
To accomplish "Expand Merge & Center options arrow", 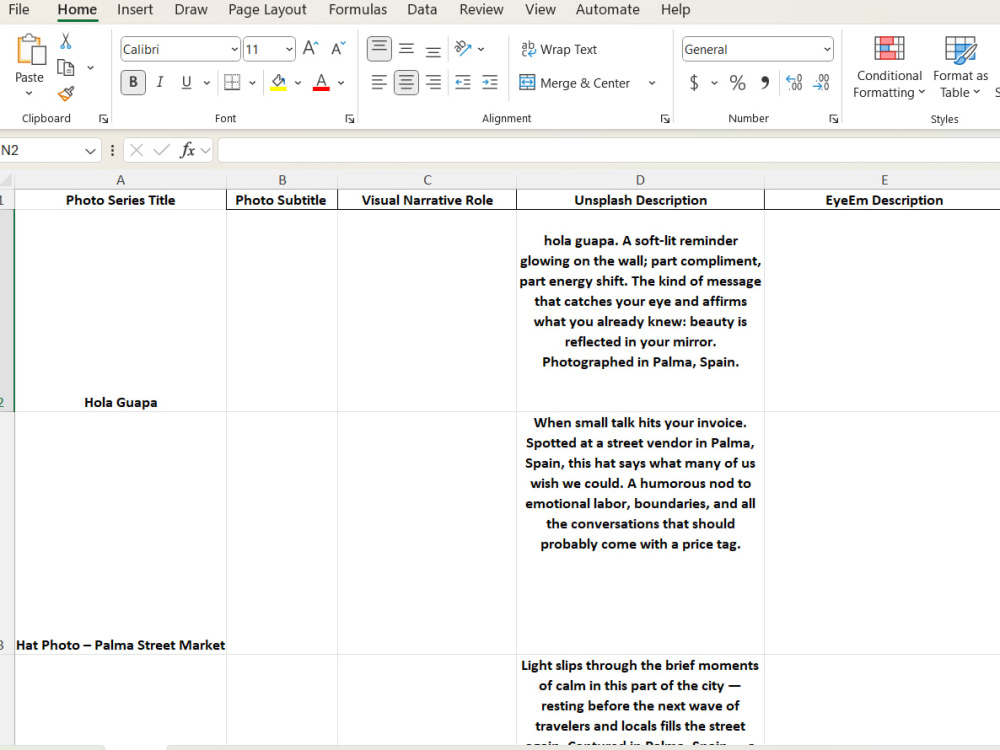I will coord(652,83).
